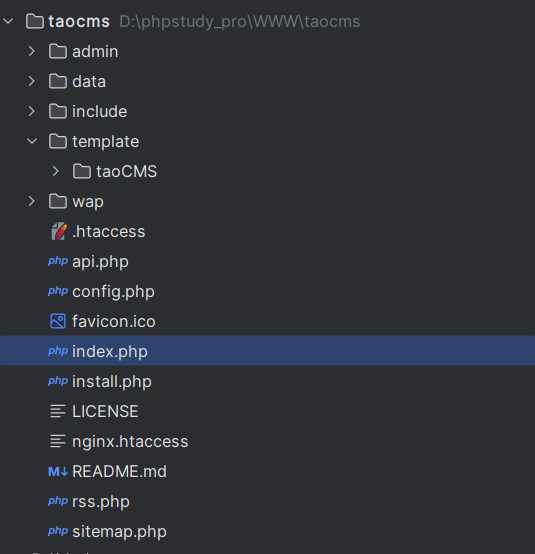This screenshot has height=554, width=535.
Task: Select the taocms project root name
Action: (79, 22)
